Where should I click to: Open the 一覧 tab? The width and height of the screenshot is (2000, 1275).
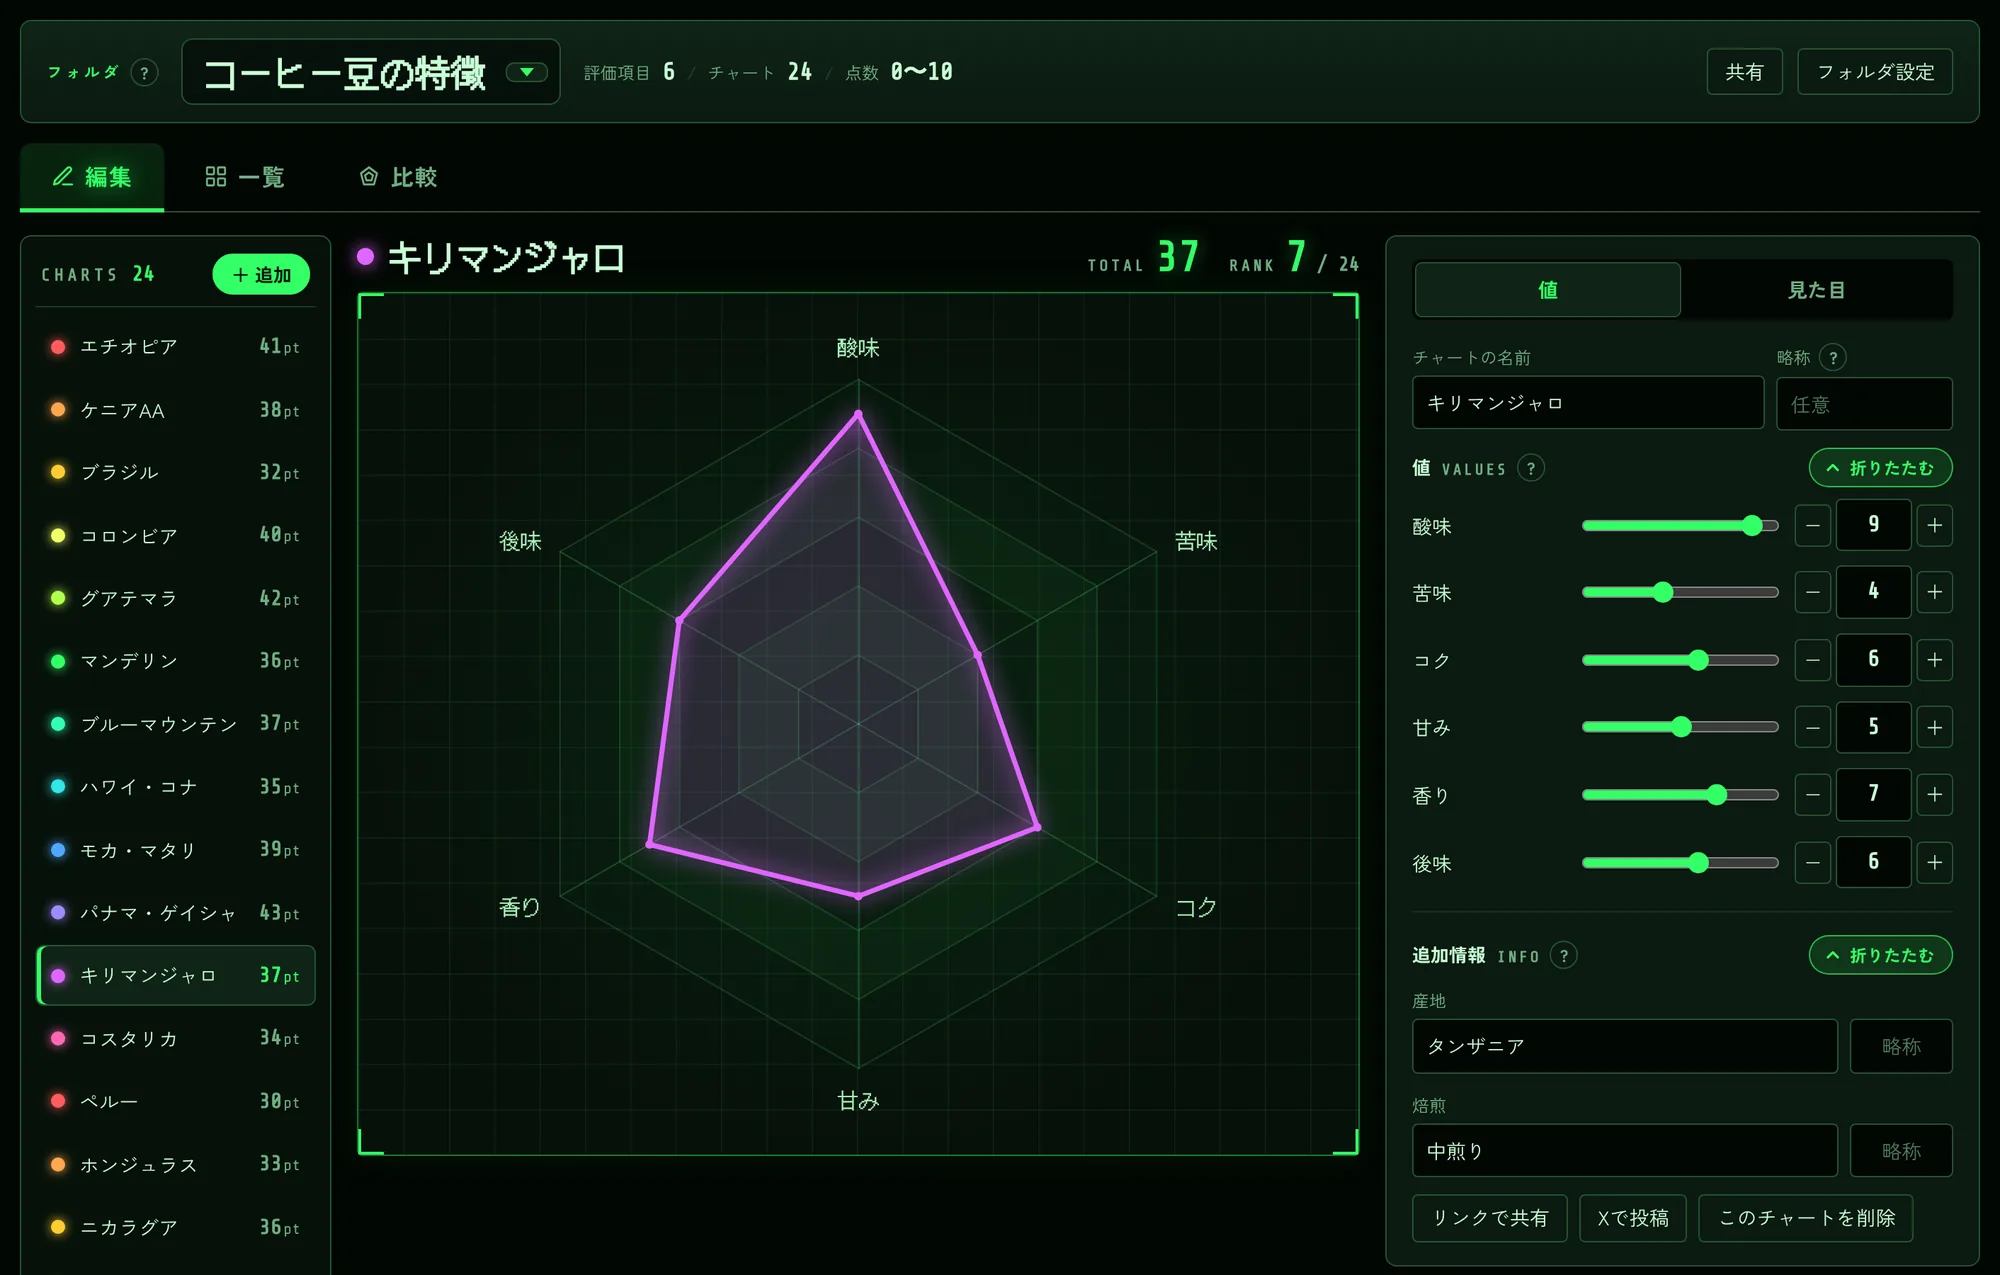245,177
